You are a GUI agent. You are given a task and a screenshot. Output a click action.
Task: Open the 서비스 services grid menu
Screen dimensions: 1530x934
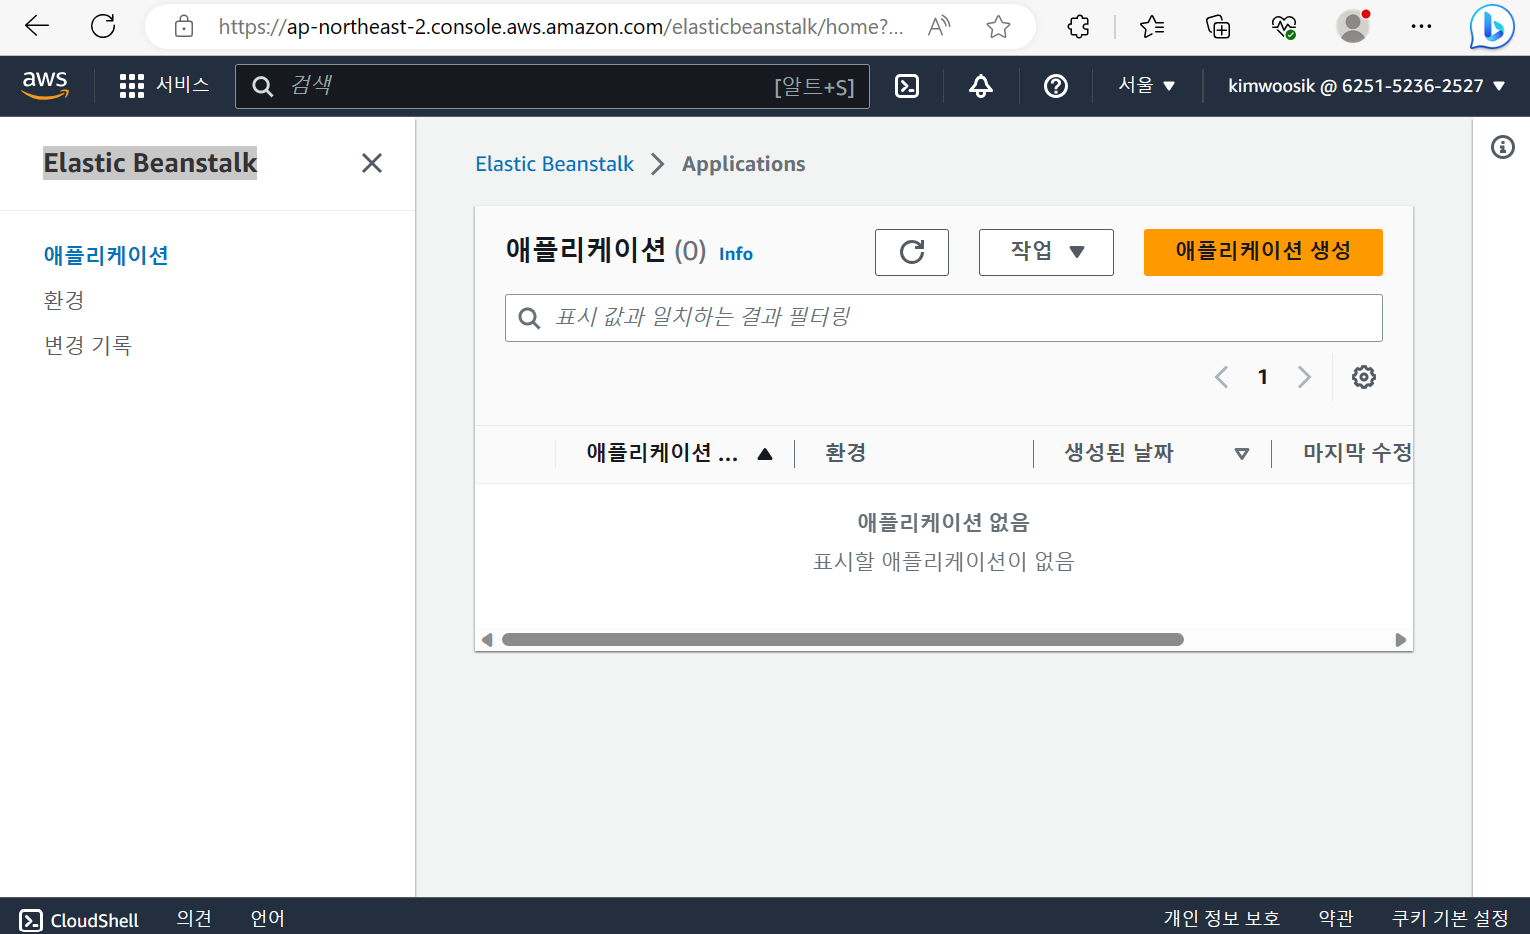164,86
